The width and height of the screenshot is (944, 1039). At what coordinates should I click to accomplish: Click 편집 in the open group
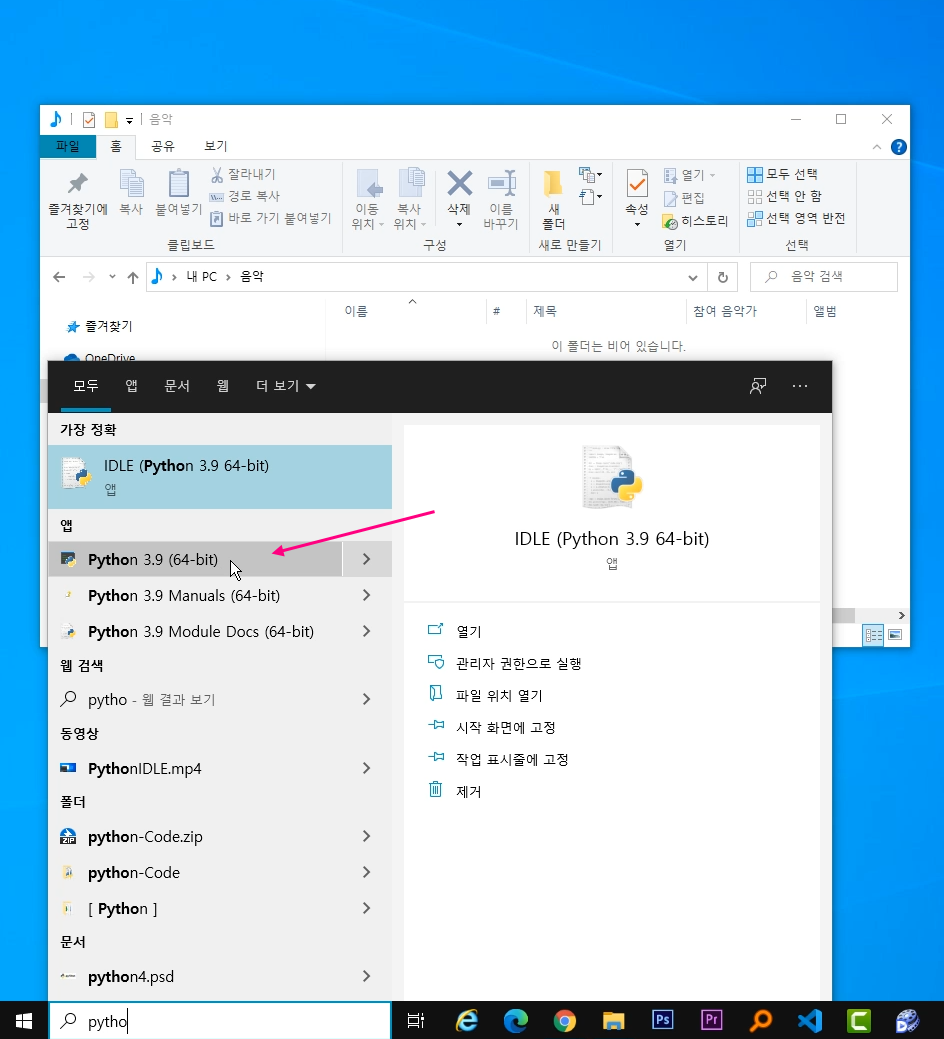(x=684, y=198)
